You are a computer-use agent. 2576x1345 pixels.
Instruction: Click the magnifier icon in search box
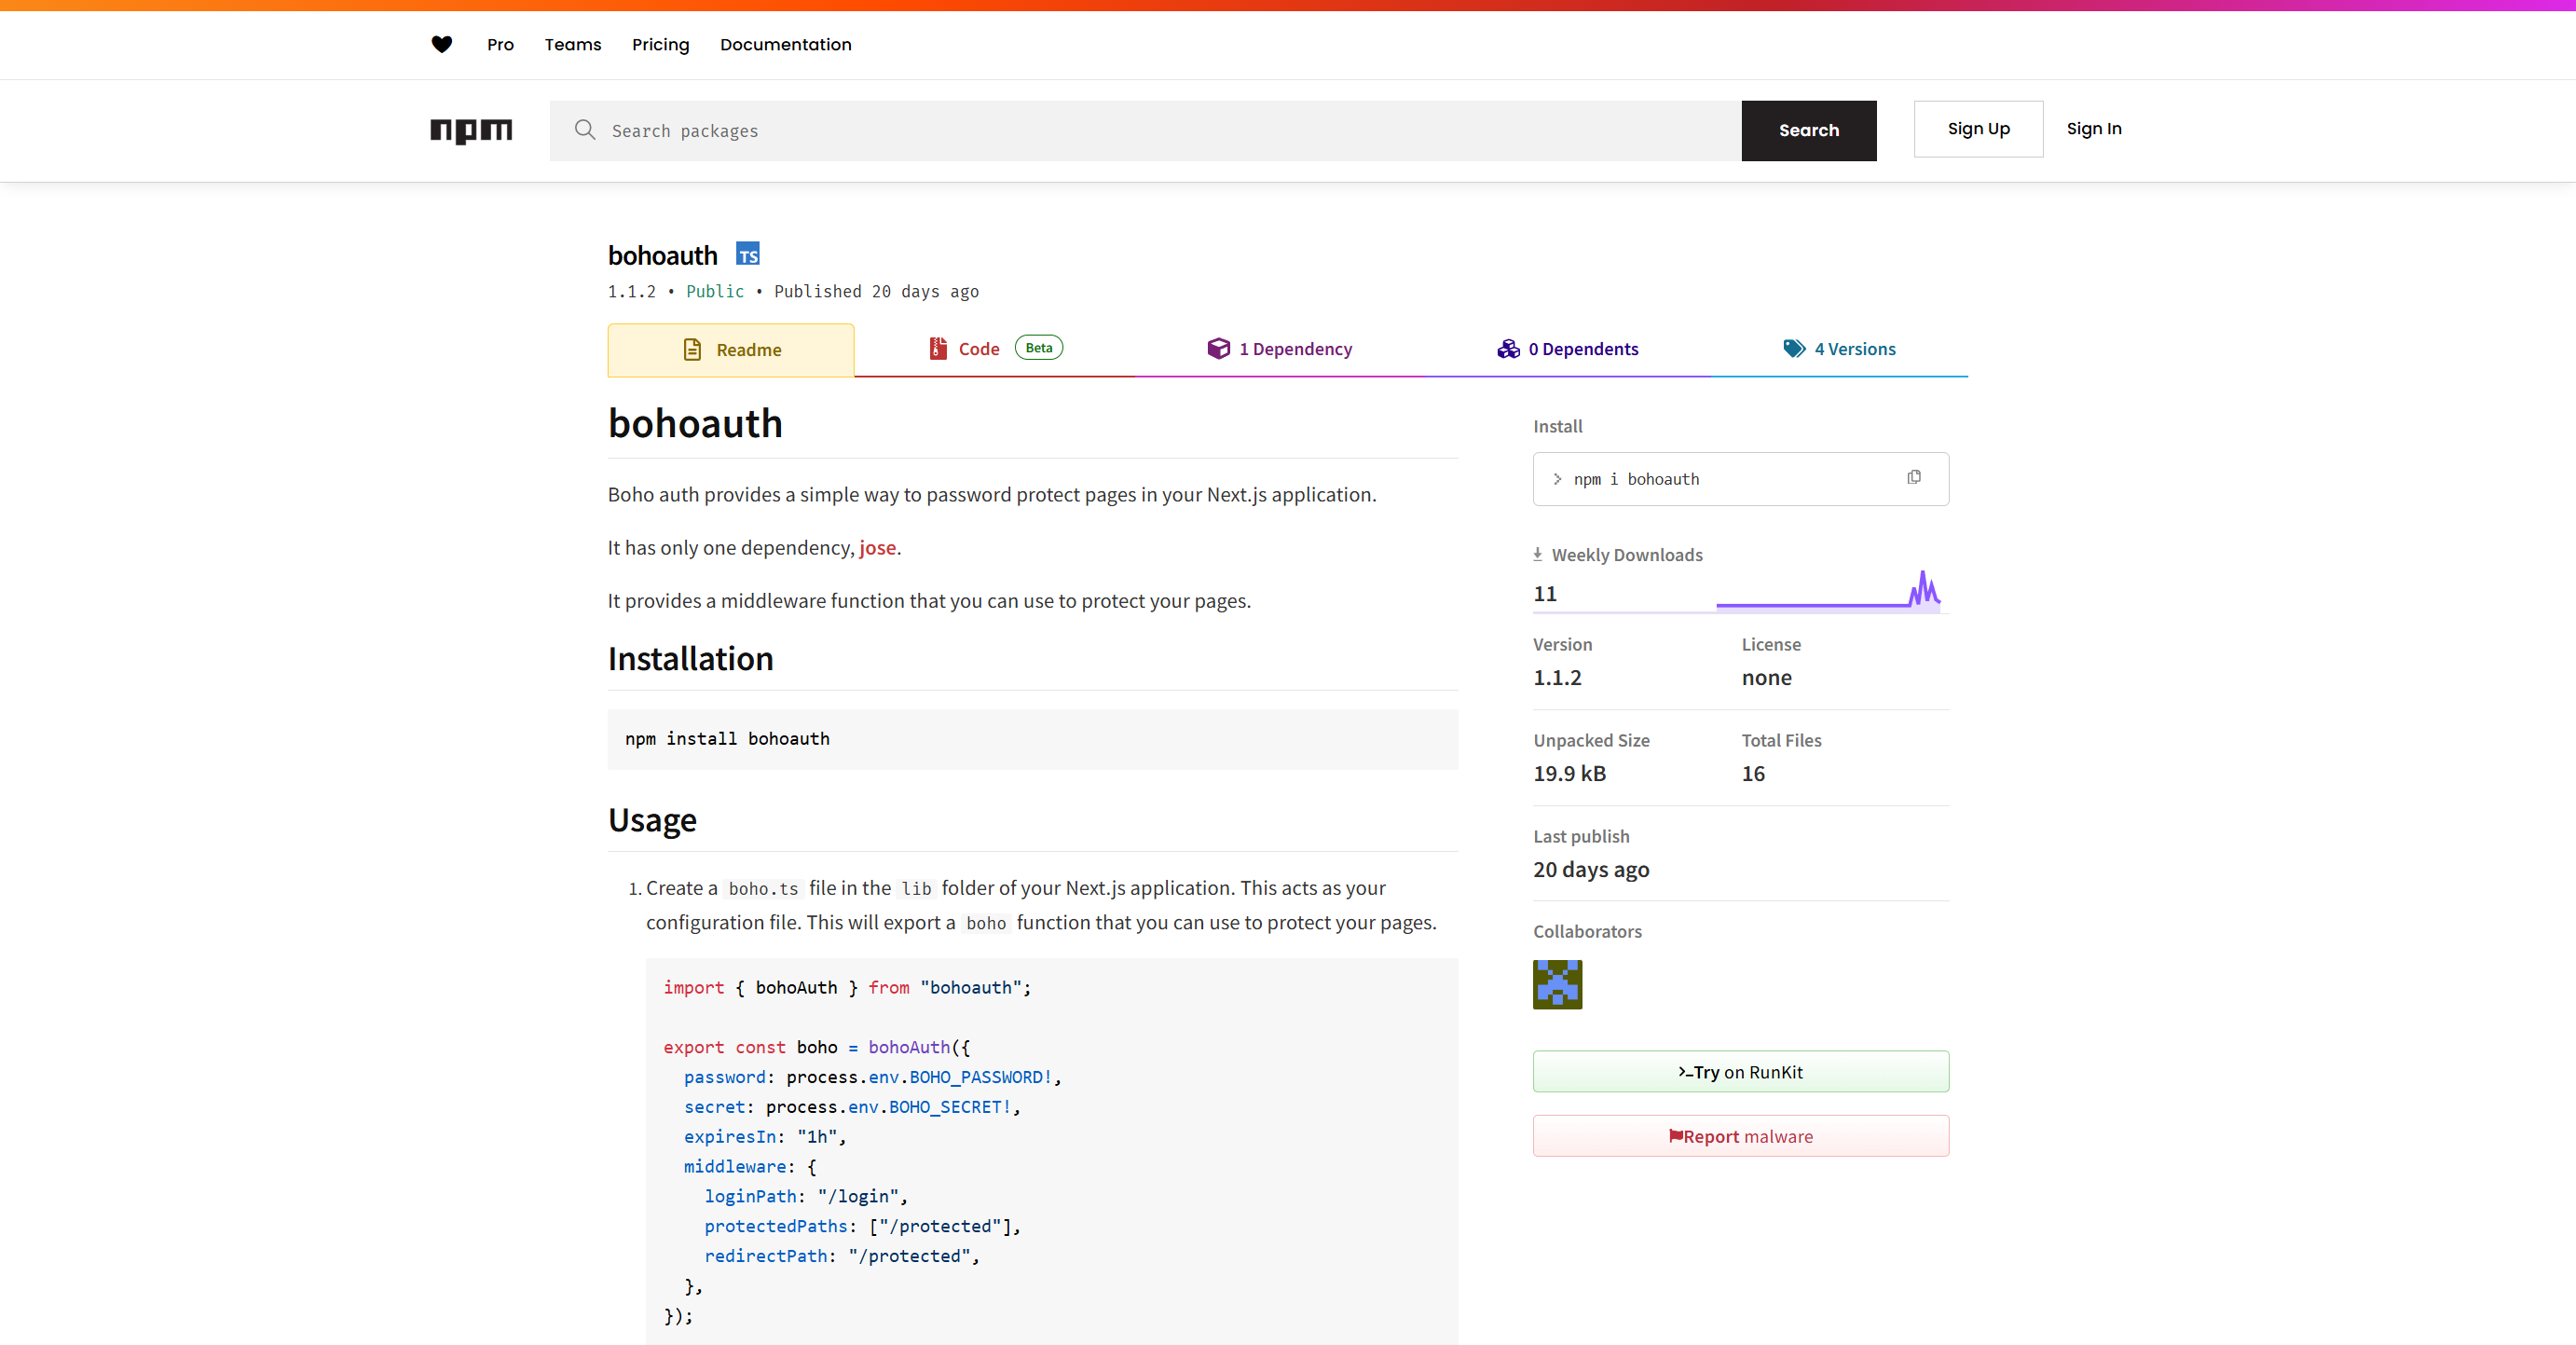pyautogui.click(x=585, y=130)
